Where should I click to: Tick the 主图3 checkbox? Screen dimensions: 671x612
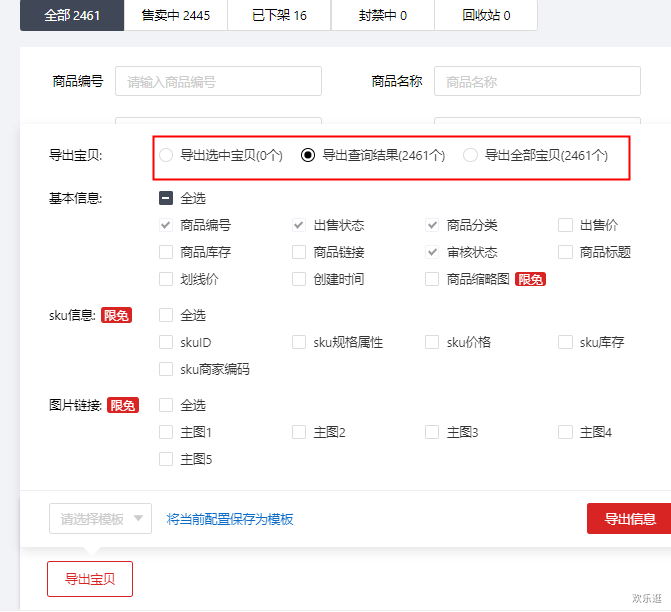pyautogui.click(x=432, y=432)
